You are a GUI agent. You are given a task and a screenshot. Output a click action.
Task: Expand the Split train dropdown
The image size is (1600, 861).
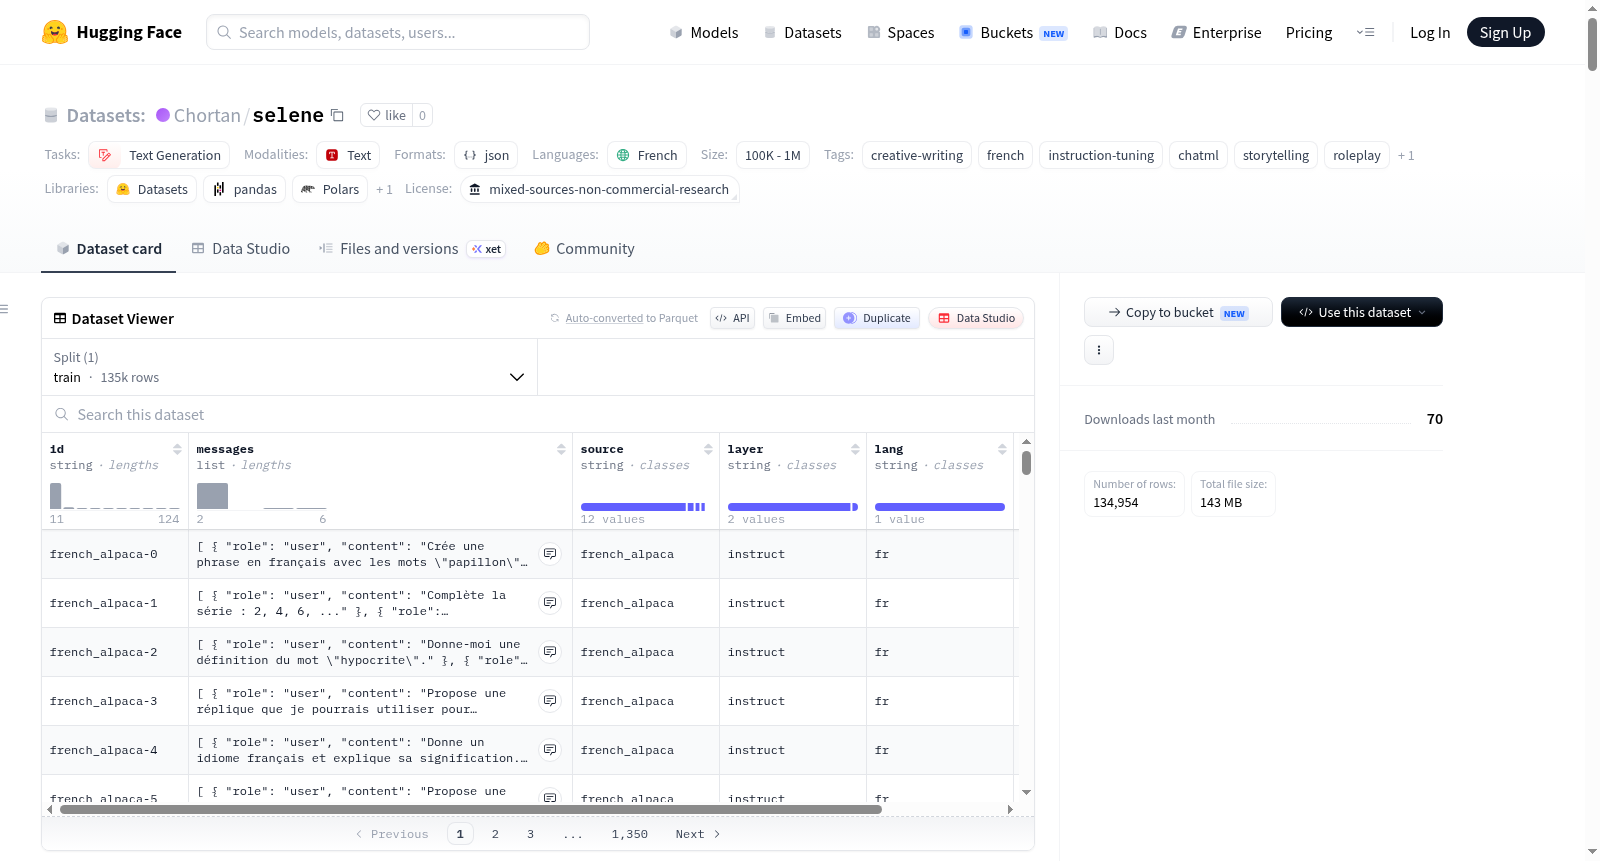coord(289,367)
